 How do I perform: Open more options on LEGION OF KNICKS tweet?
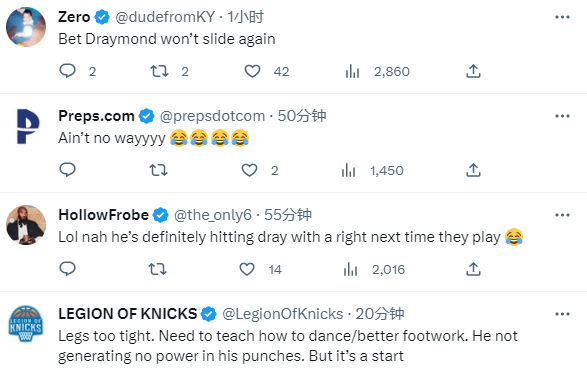click(x=562, y=314)
